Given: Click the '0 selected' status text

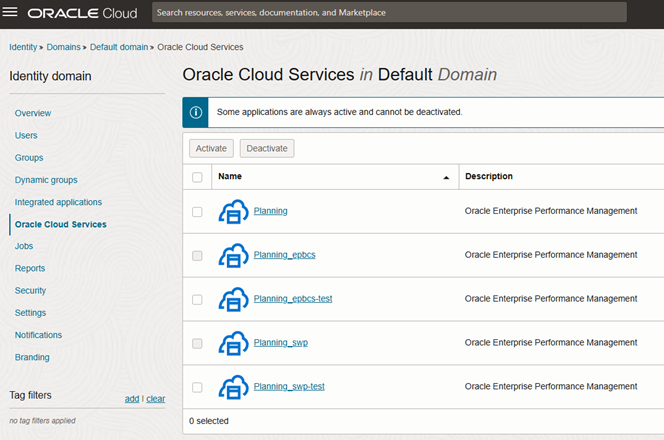Looking at the screenshot, I should click(x=209, y=421).
